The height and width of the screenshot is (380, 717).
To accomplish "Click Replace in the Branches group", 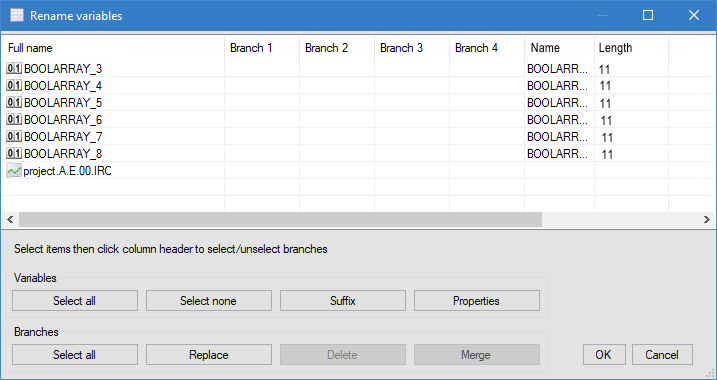I will coord(209,355).
